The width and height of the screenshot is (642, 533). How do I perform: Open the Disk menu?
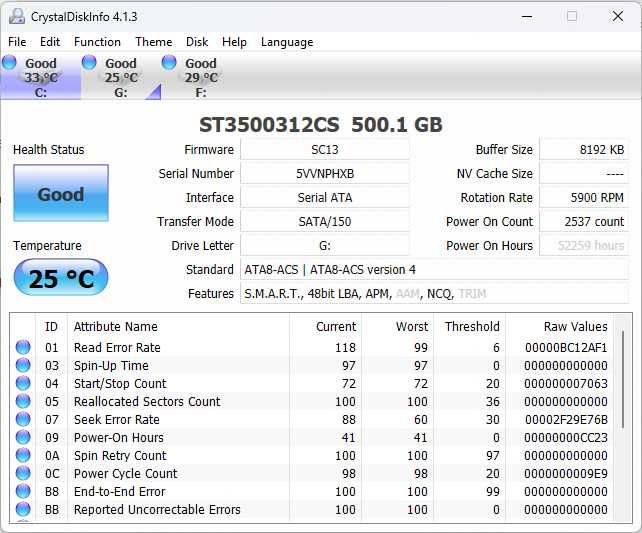(x=197, y=42)
